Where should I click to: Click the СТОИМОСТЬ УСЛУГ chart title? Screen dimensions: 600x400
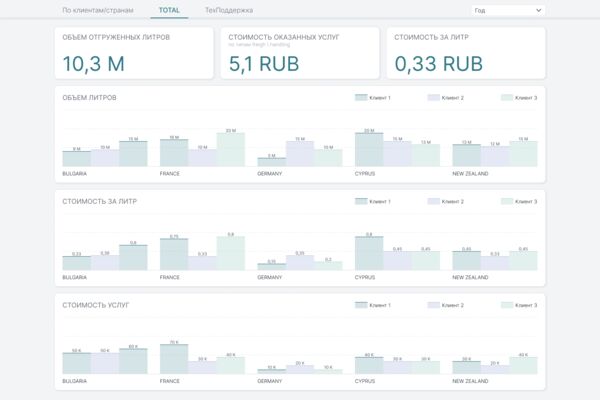pos(96,305)
